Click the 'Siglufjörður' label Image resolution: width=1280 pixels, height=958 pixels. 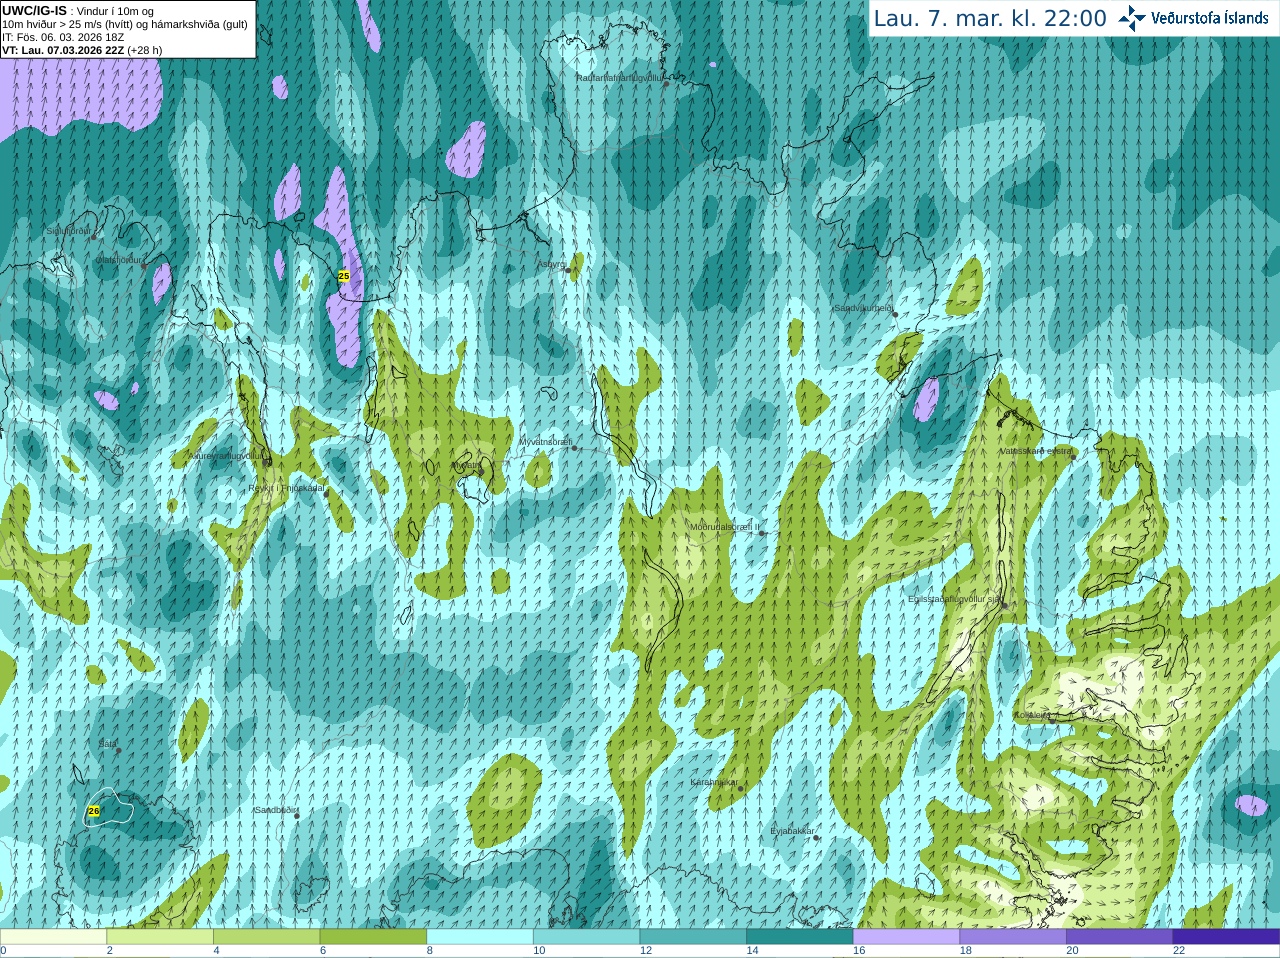tap(68, 231)
